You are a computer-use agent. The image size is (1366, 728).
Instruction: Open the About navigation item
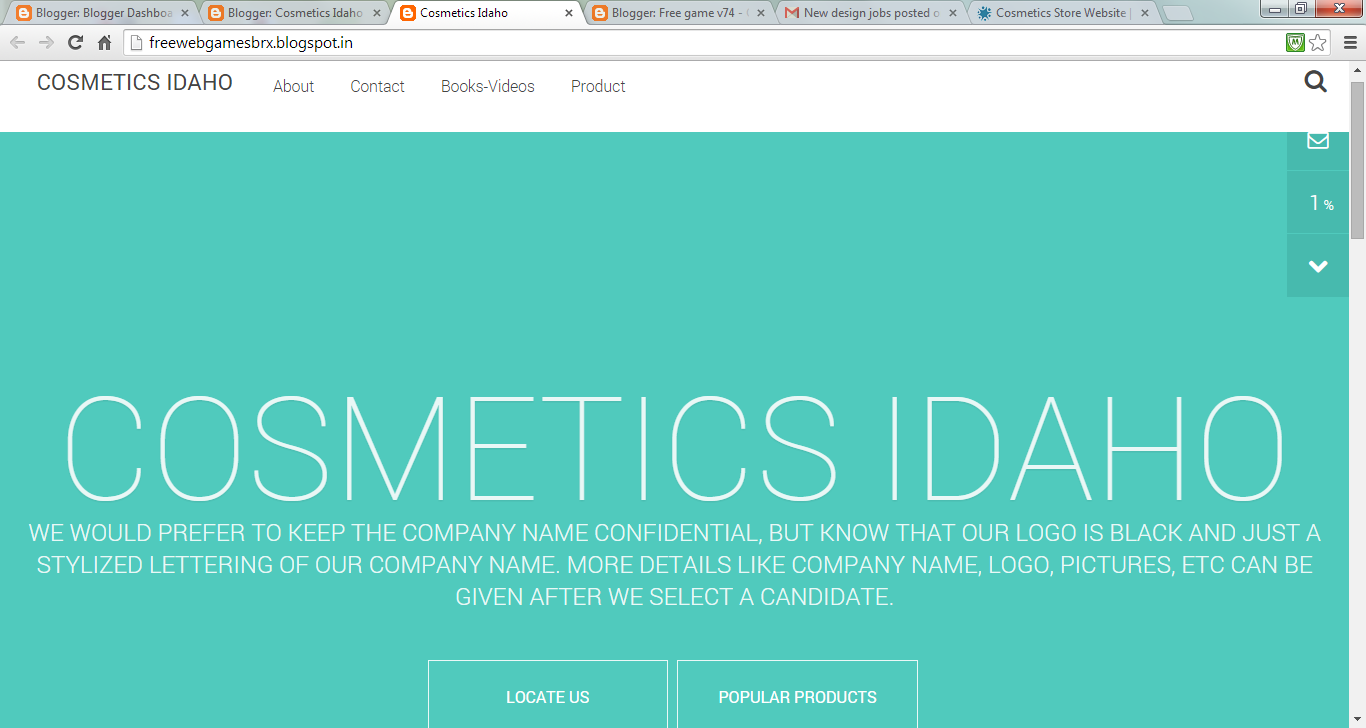293,86
